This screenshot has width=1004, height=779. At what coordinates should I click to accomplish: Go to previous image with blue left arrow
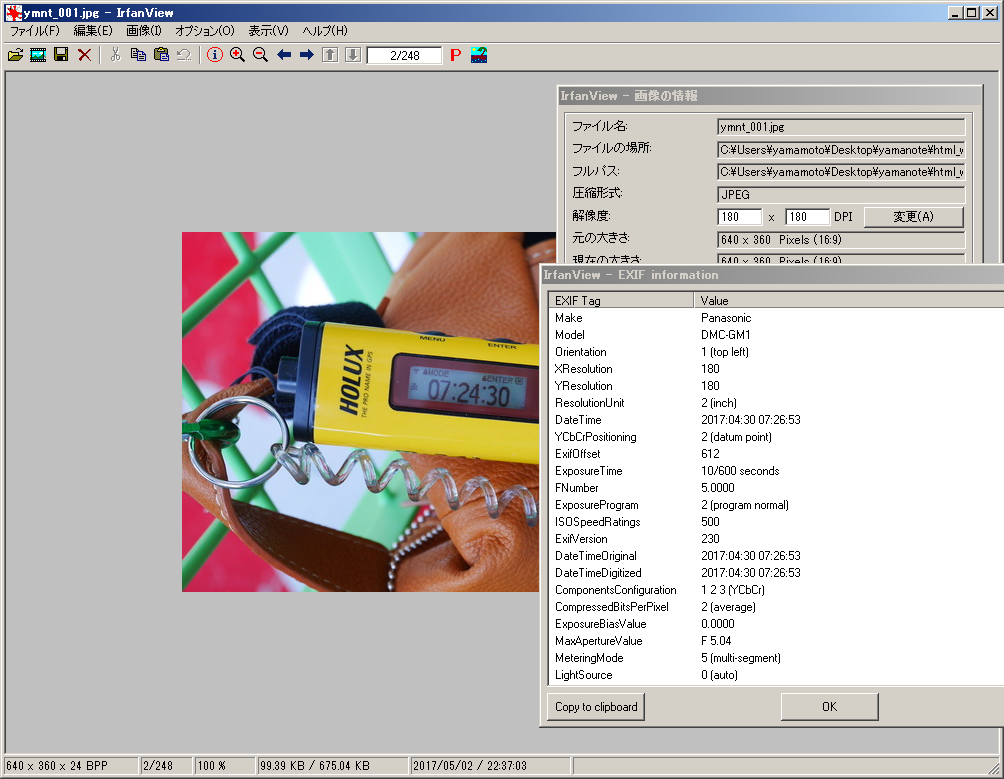click(284, 55)
